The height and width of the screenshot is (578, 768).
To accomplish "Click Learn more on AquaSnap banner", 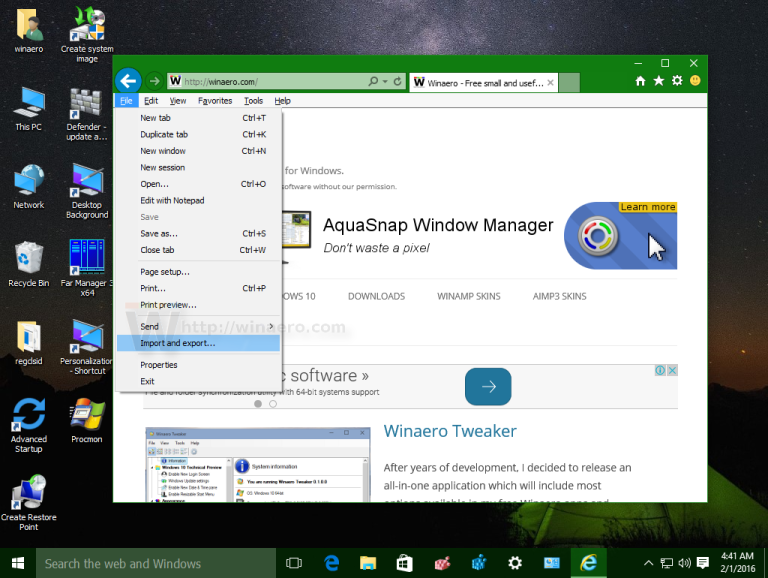I will tap(648, 207).
